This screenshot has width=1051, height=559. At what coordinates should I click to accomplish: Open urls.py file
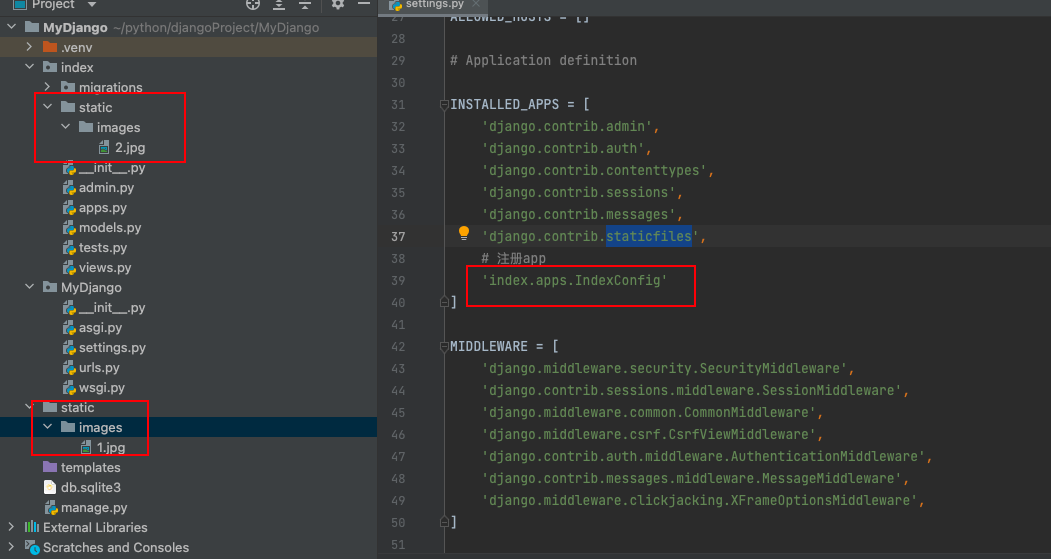point(99,367)
